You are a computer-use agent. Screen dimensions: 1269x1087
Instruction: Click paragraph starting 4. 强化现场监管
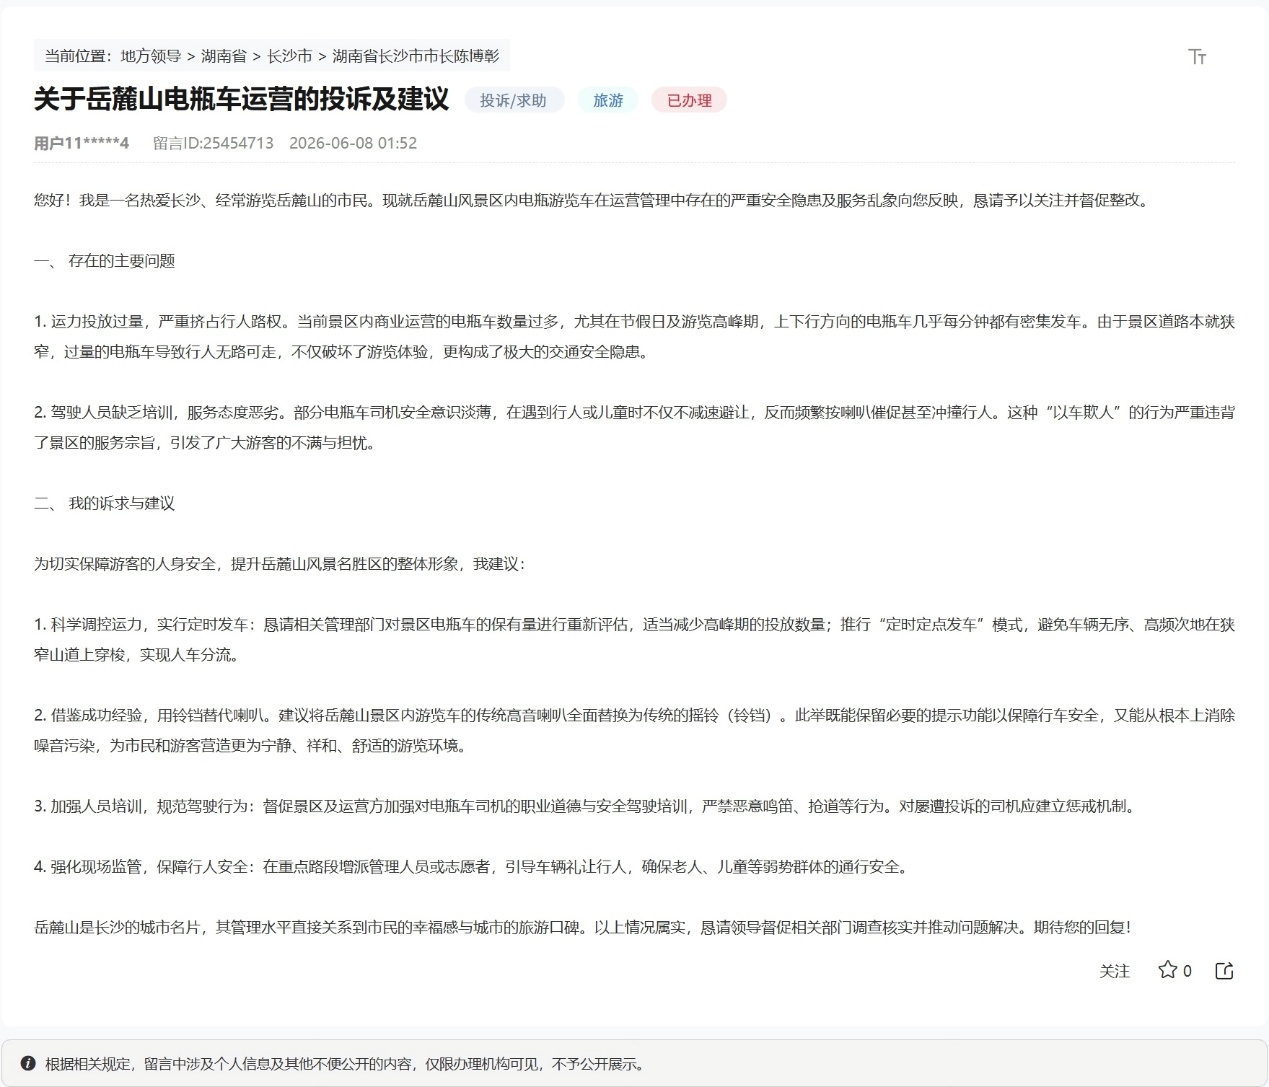(x=474, y=866)
